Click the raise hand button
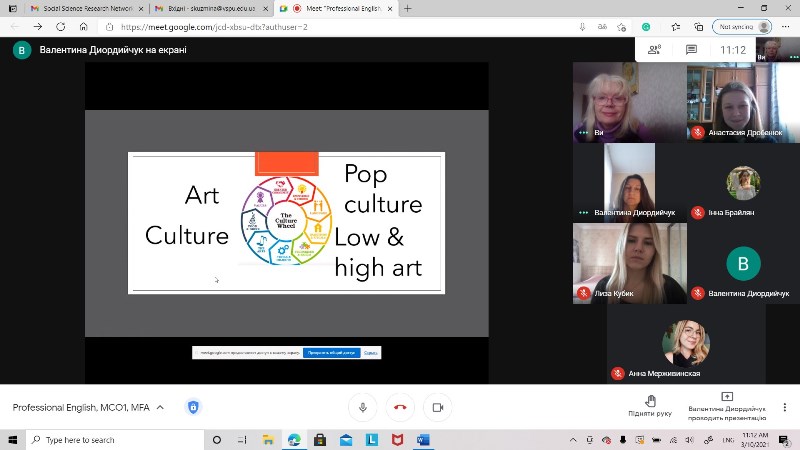Viewport: 800px width, 450px height. [650, 406]
